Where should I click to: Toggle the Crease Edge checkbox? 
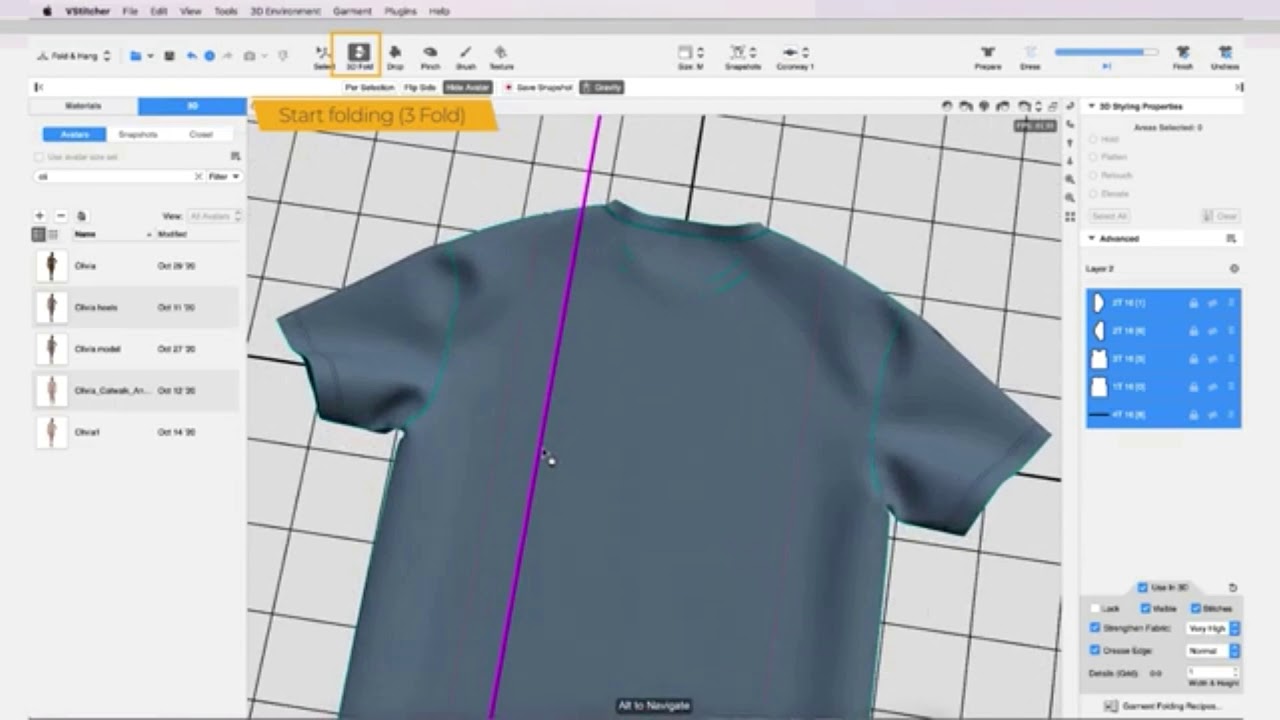1095,651
